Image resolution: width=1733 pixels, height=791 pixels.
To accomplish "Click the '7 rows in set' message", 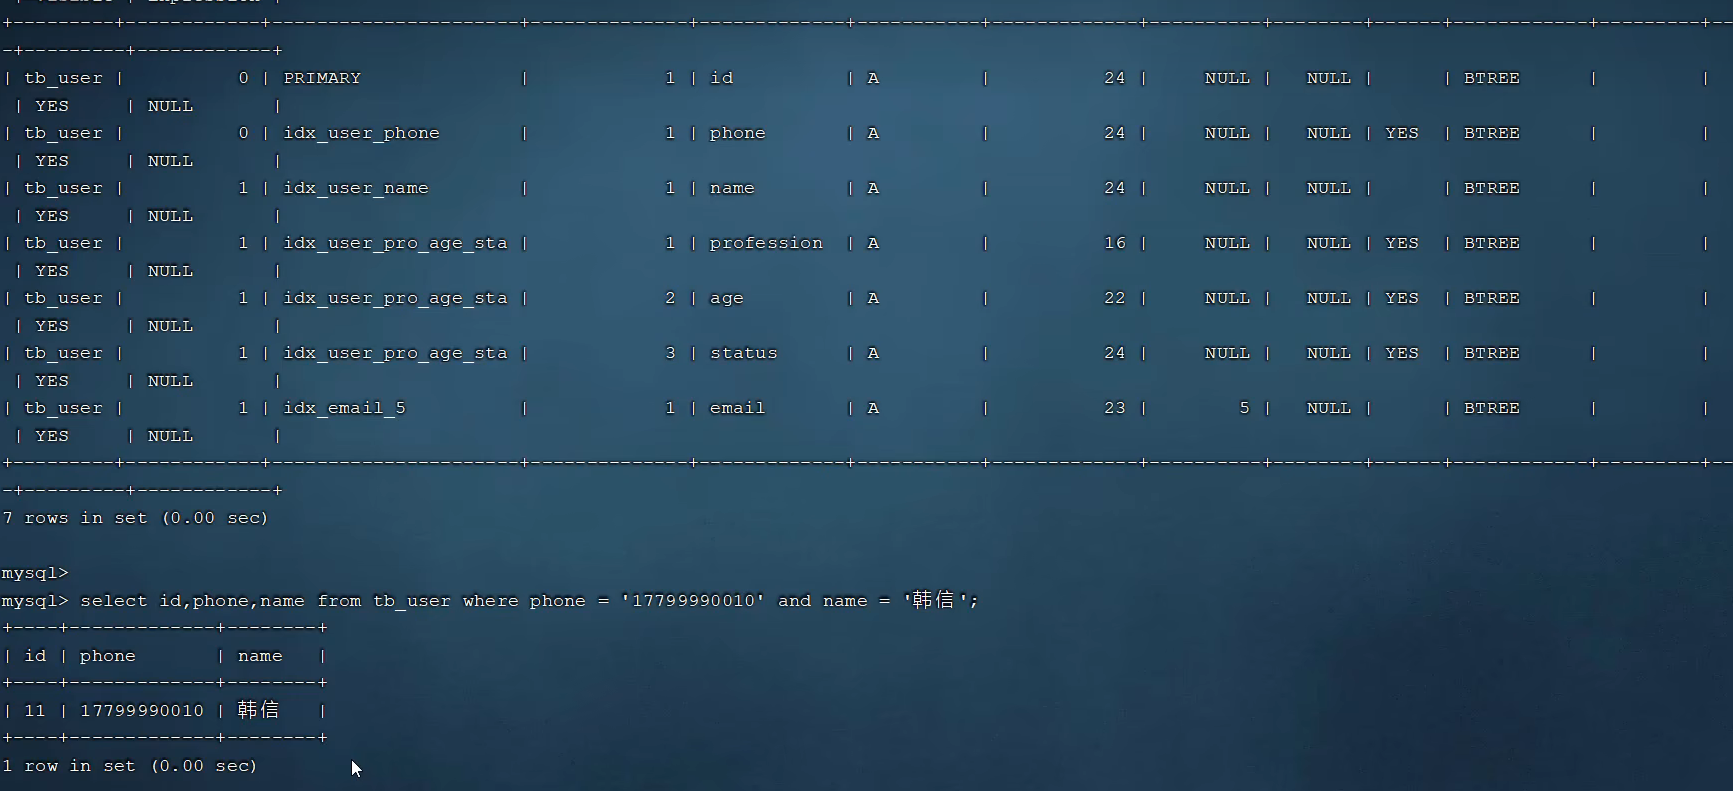I will click(x=135, y=518).
